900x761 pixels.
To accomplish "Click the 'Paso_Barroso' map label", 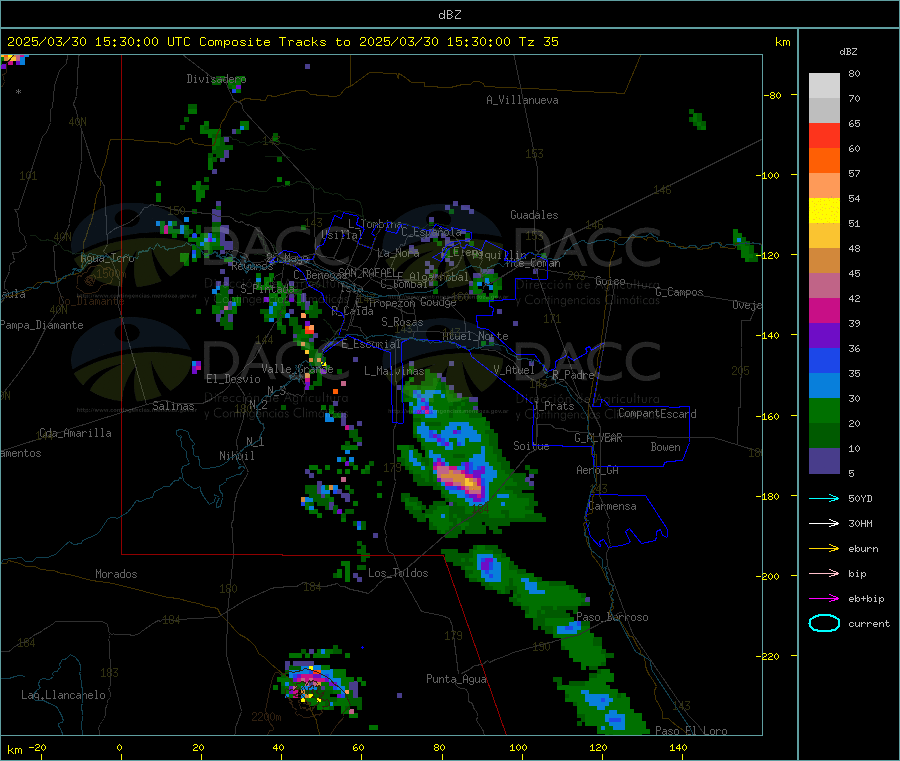I will coord(612,617).
